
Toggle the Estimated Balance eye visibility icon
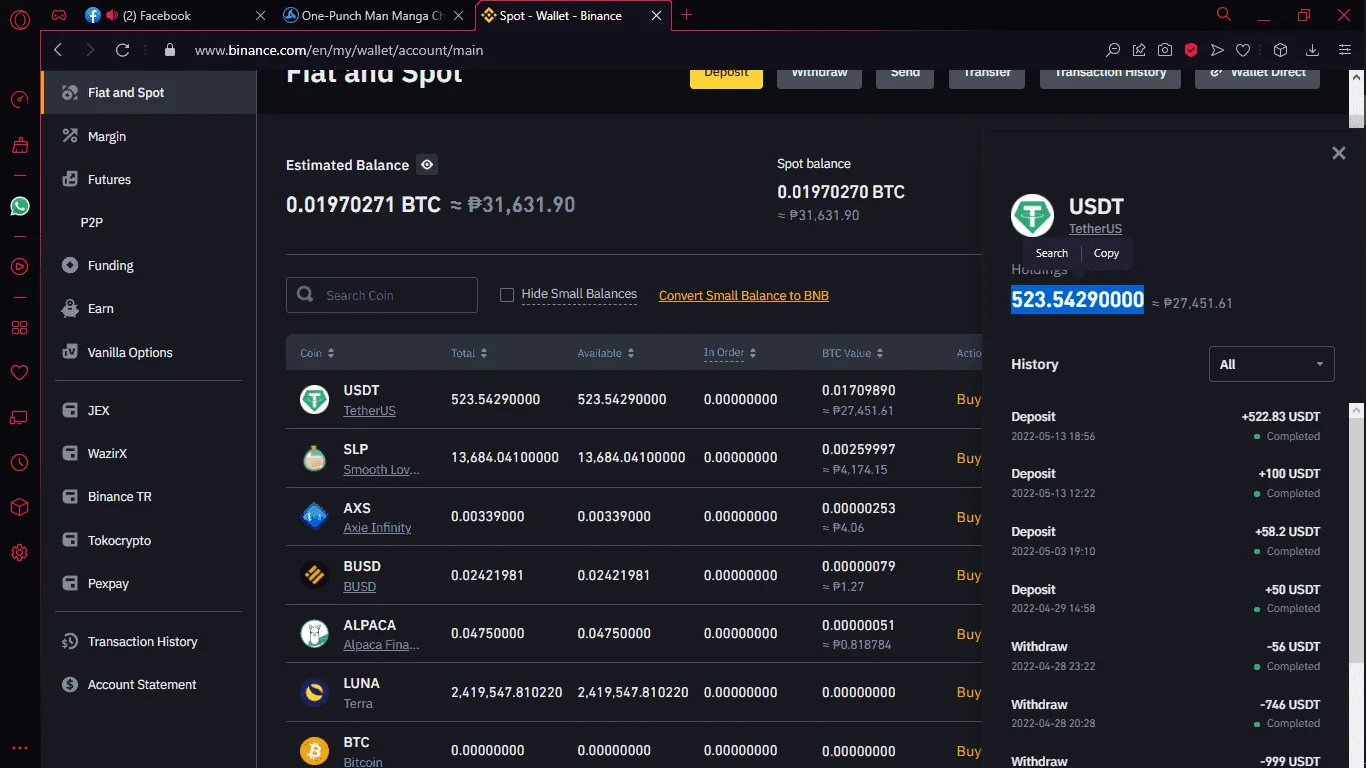click(427, 165)
